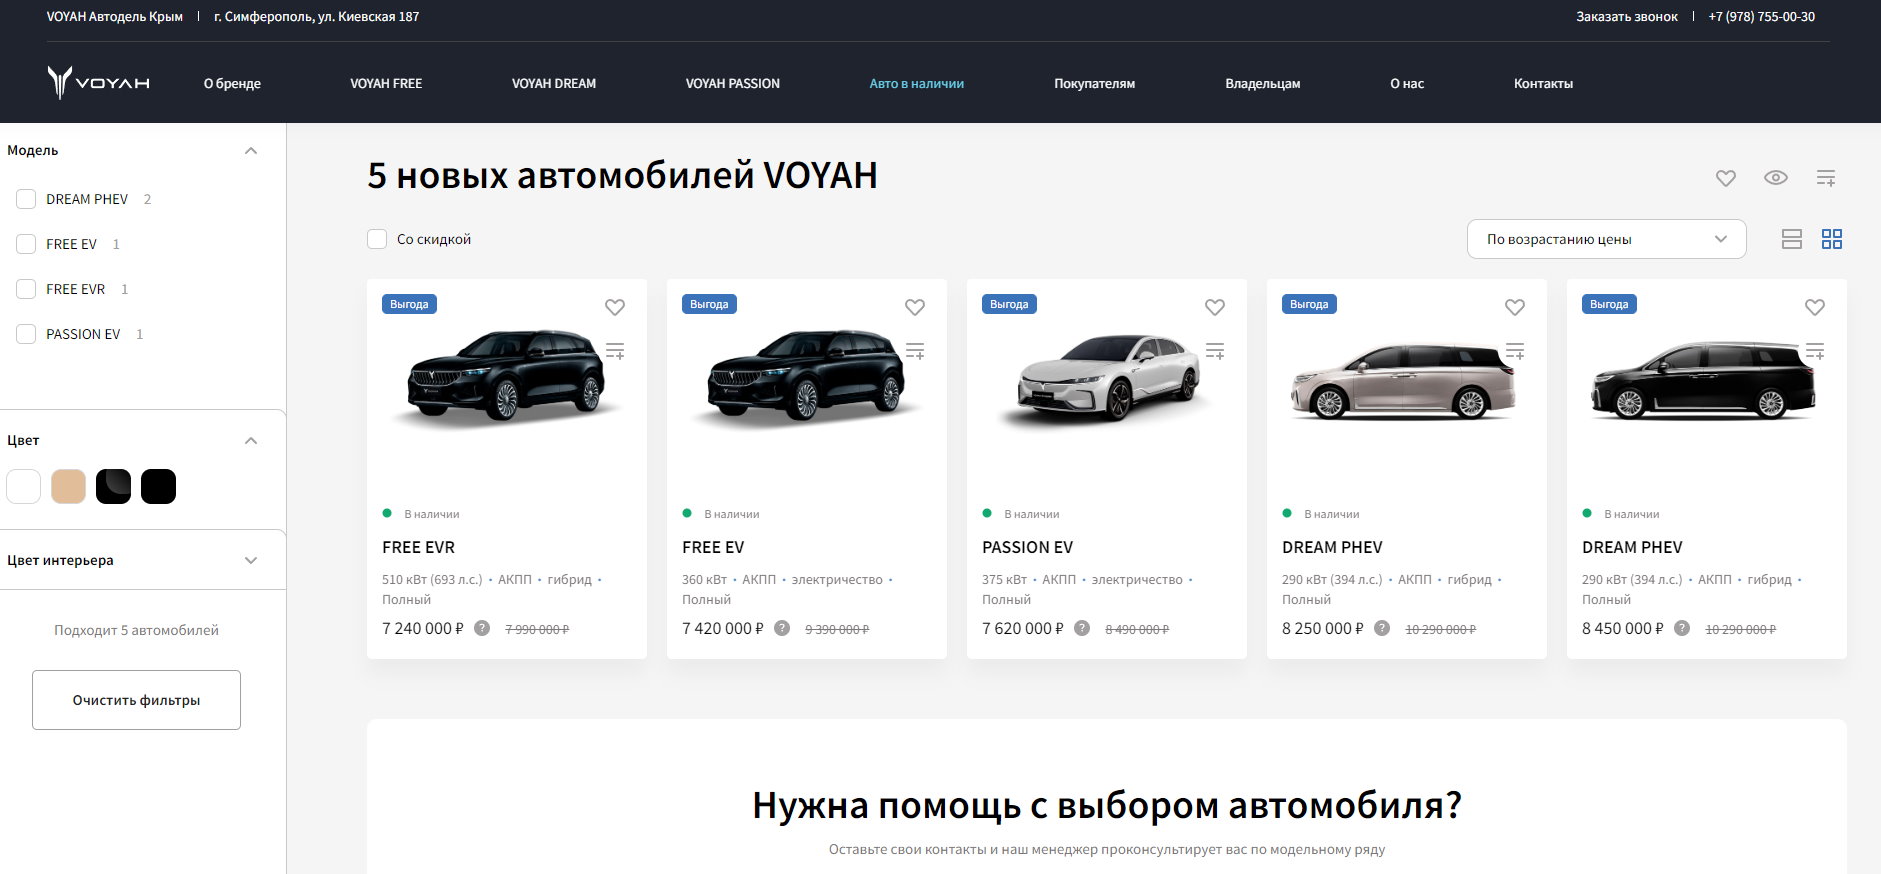Add PASSION EV to comparison
1881x874 pixels.
click(x=1215, y=351)
